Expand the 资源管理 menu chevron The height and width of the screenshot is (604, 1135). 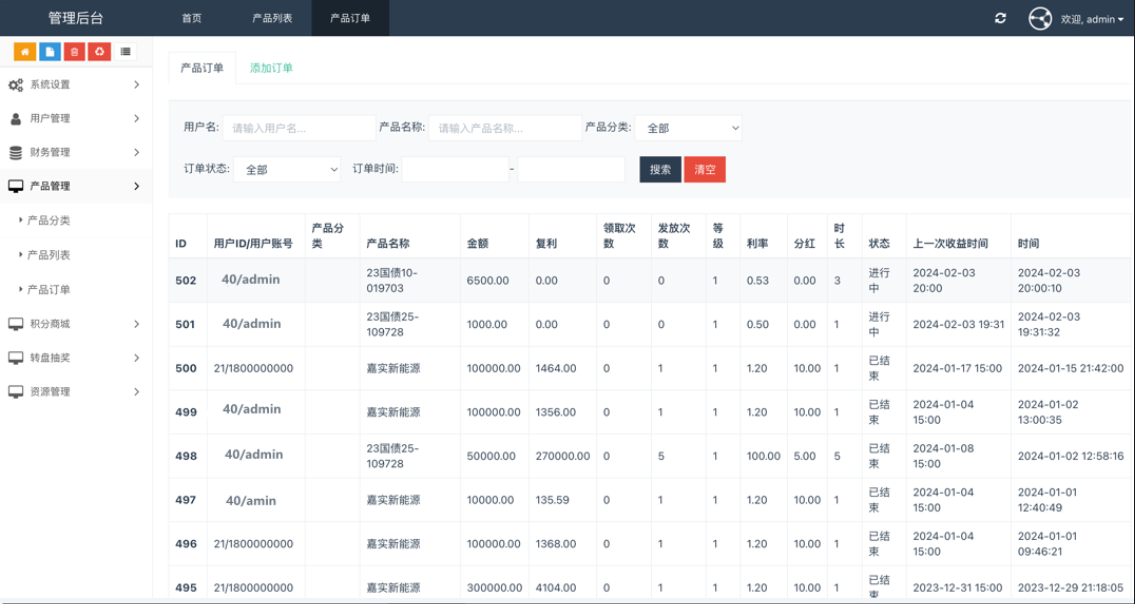(x=137, y=392)
